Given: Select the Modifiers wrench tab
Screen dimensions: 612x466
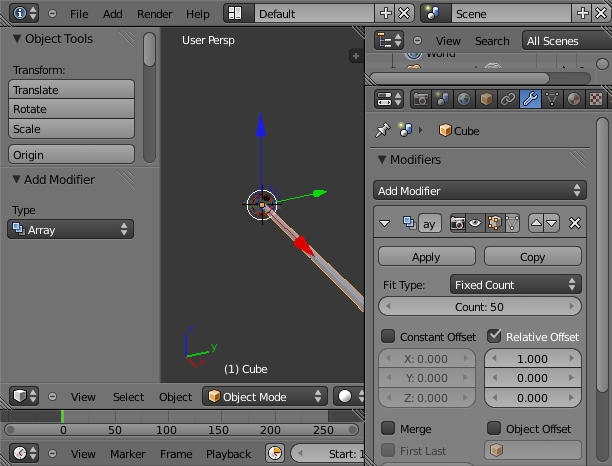Looking at the screenshot, I should 530,99.
